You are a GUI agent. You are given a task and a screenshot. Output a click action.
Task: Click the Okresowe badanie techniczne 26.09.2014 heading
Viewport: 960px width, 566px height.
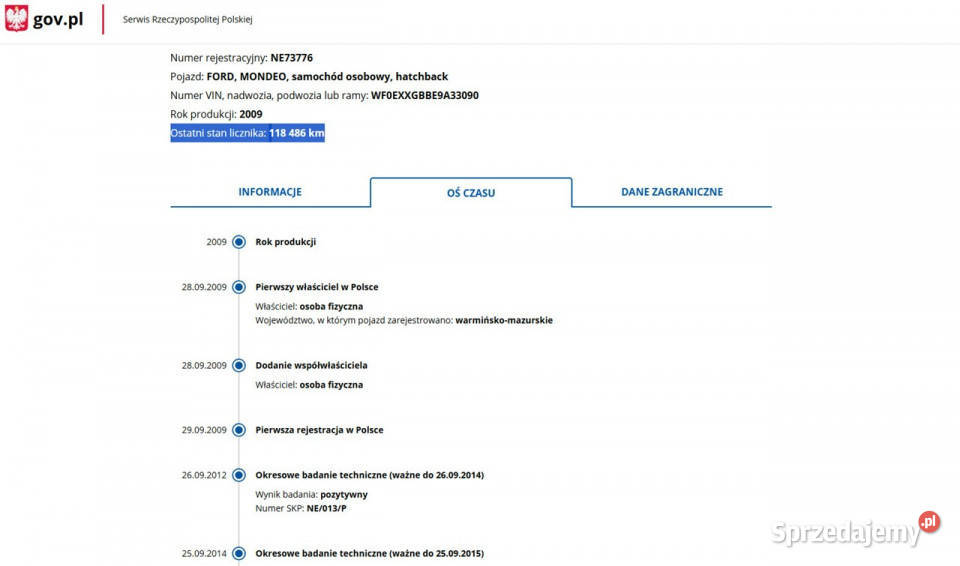pyautogui.click(x=369, y=475)
